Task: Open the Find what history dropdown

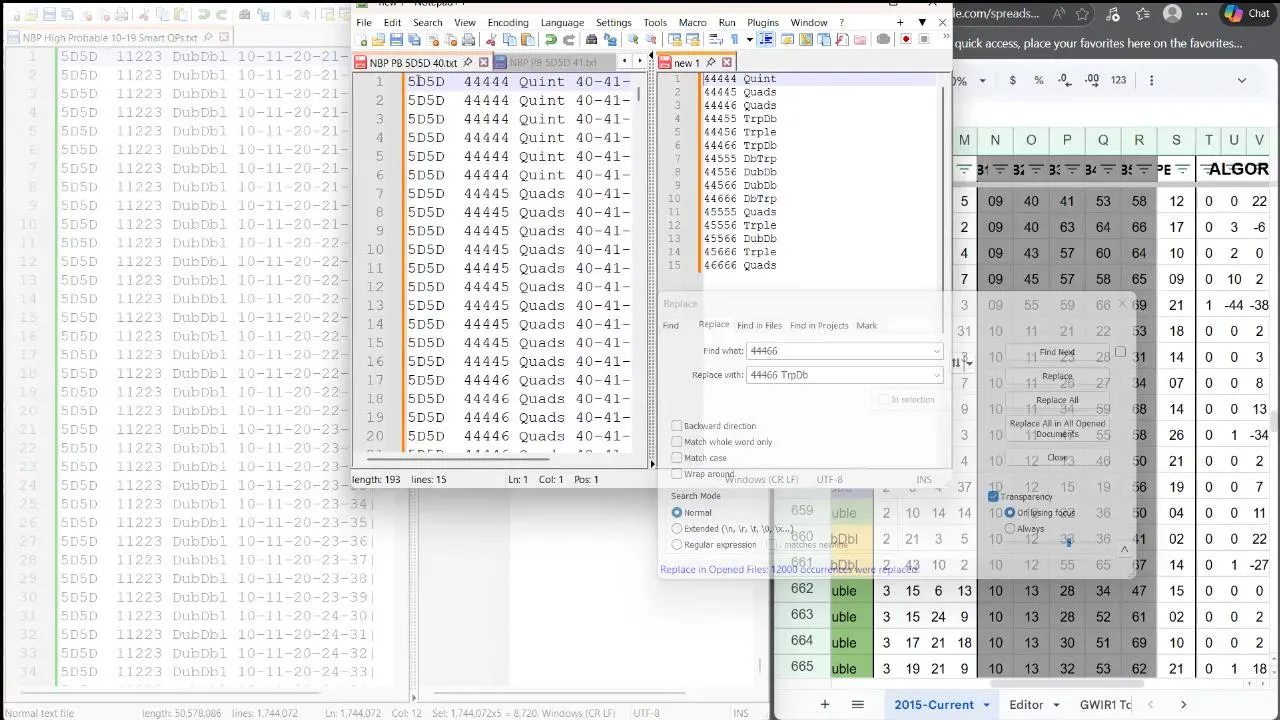Action: point(936,351)
